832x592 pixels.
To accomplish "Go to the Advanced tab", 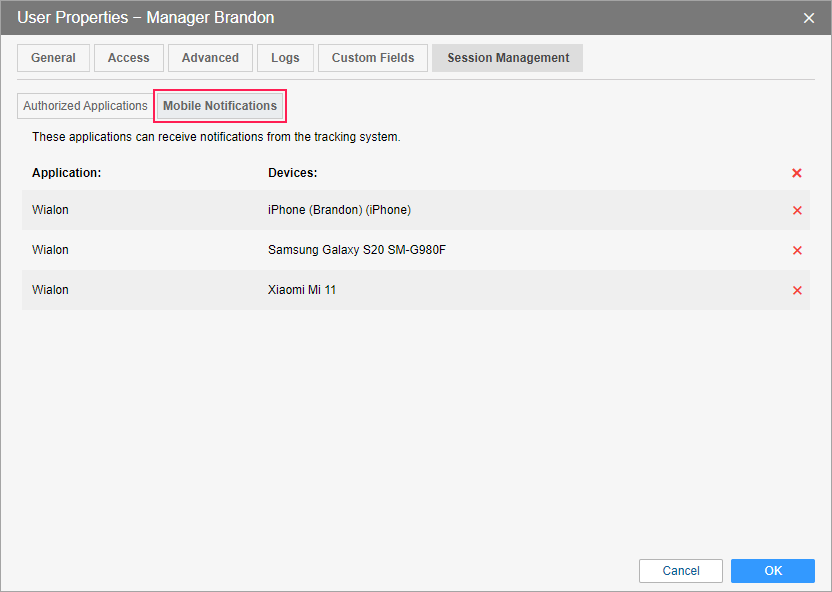I will [x=210, y=58].
